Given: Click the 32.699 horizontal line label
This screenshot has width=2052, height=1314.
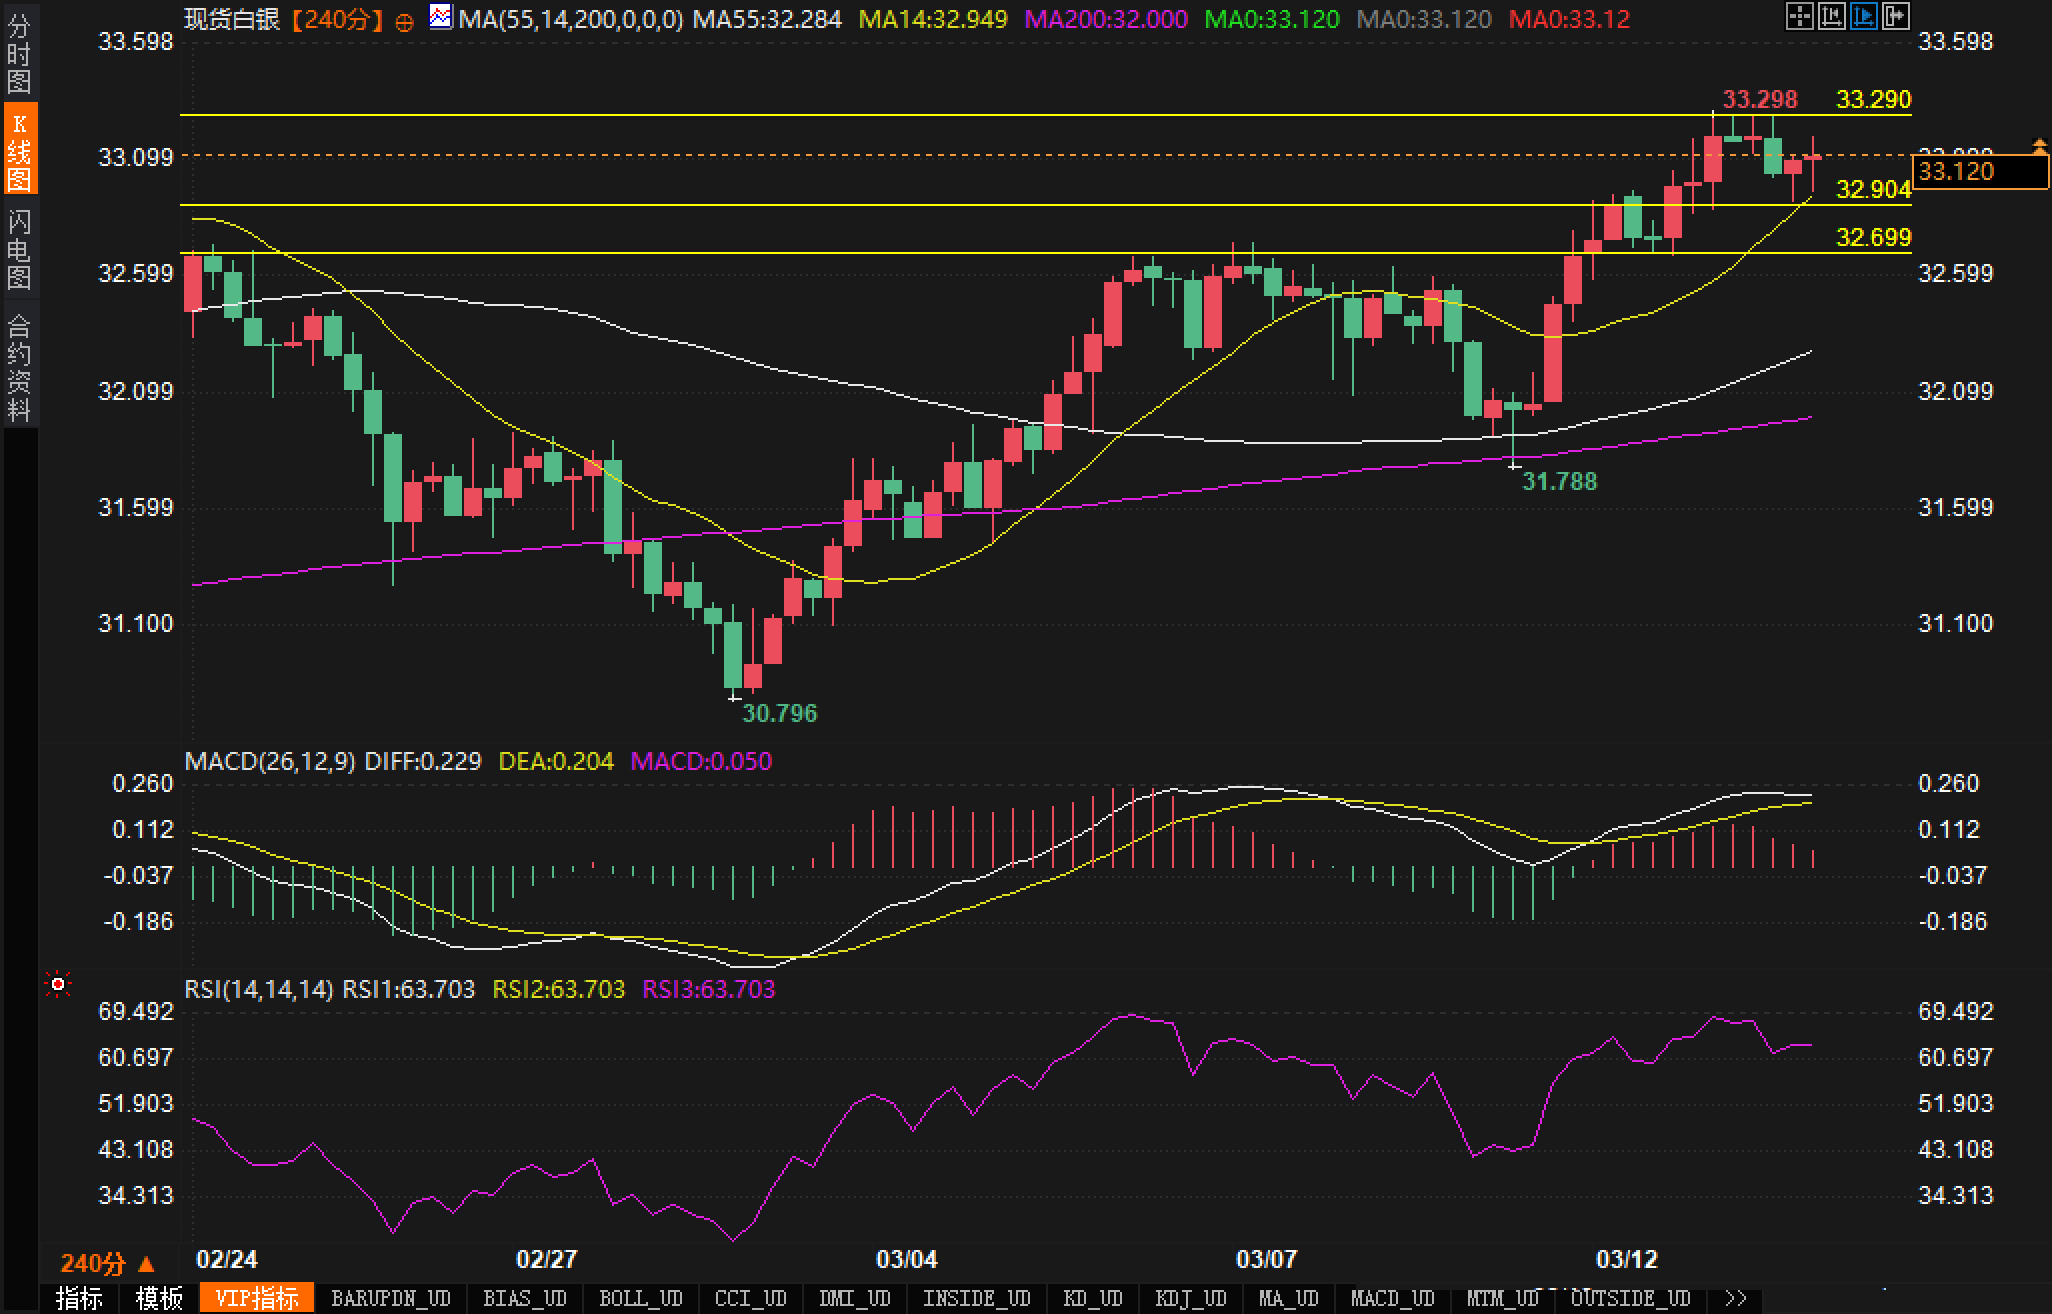Looking at the screenshot, I should point(1874,237).
